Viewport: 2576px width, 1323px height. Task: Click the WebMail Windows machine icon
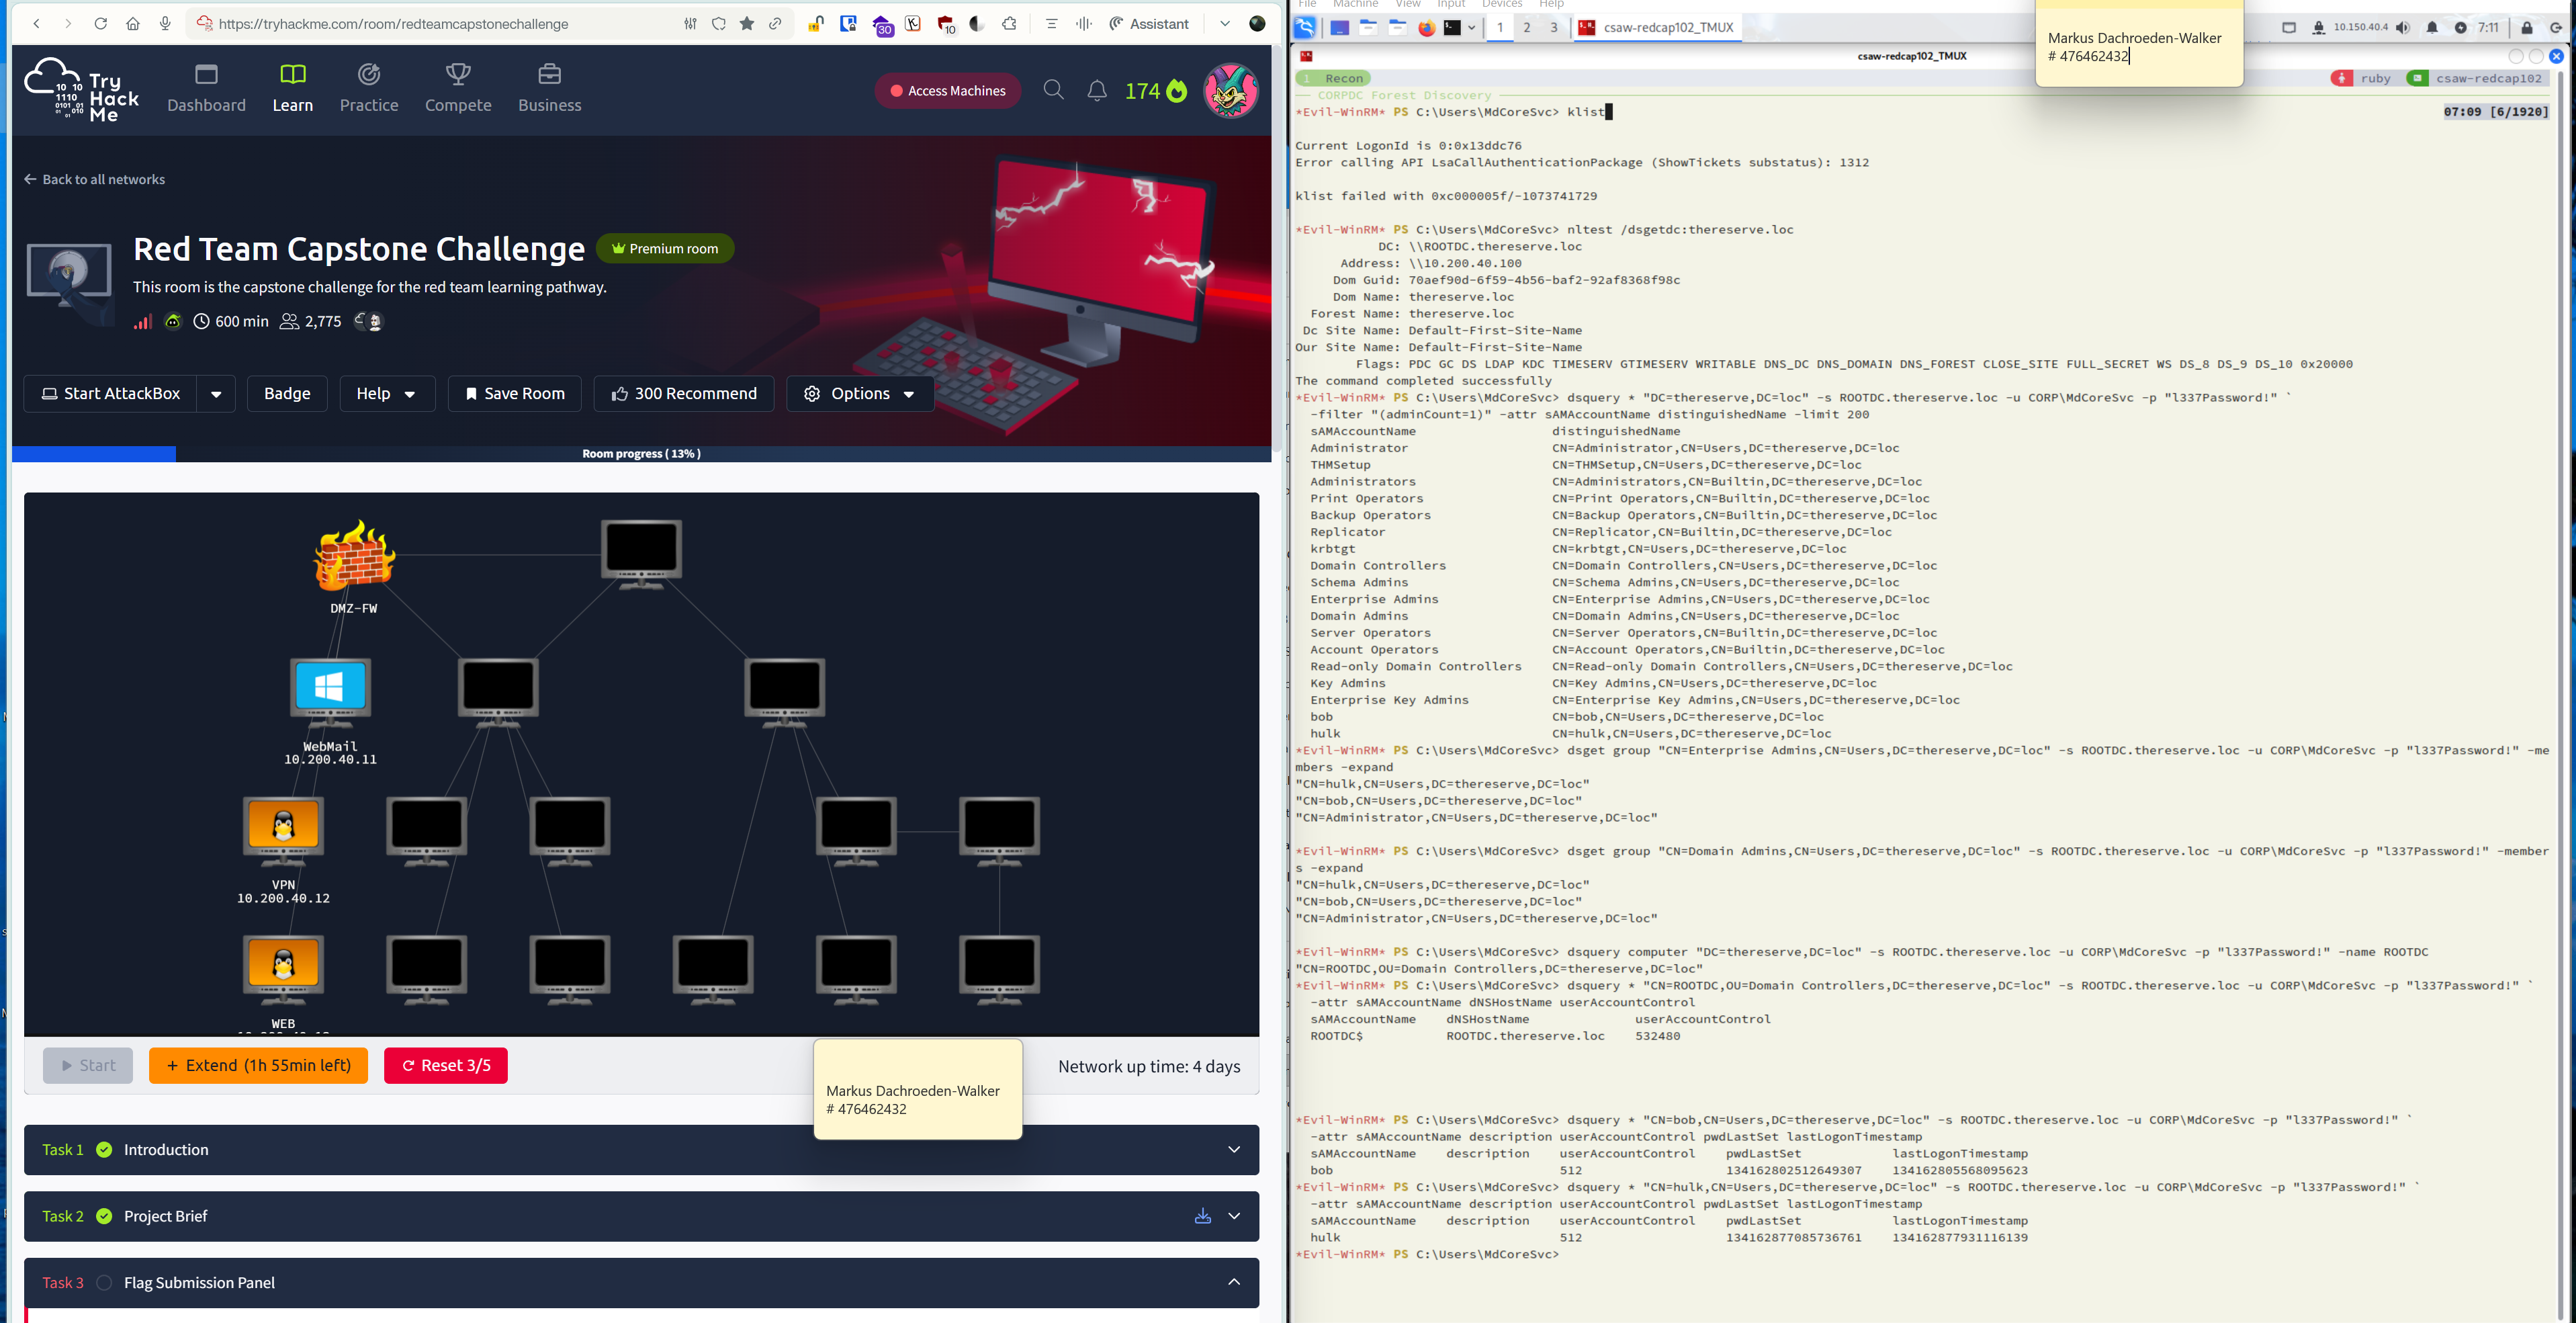[x=330, y=687]
